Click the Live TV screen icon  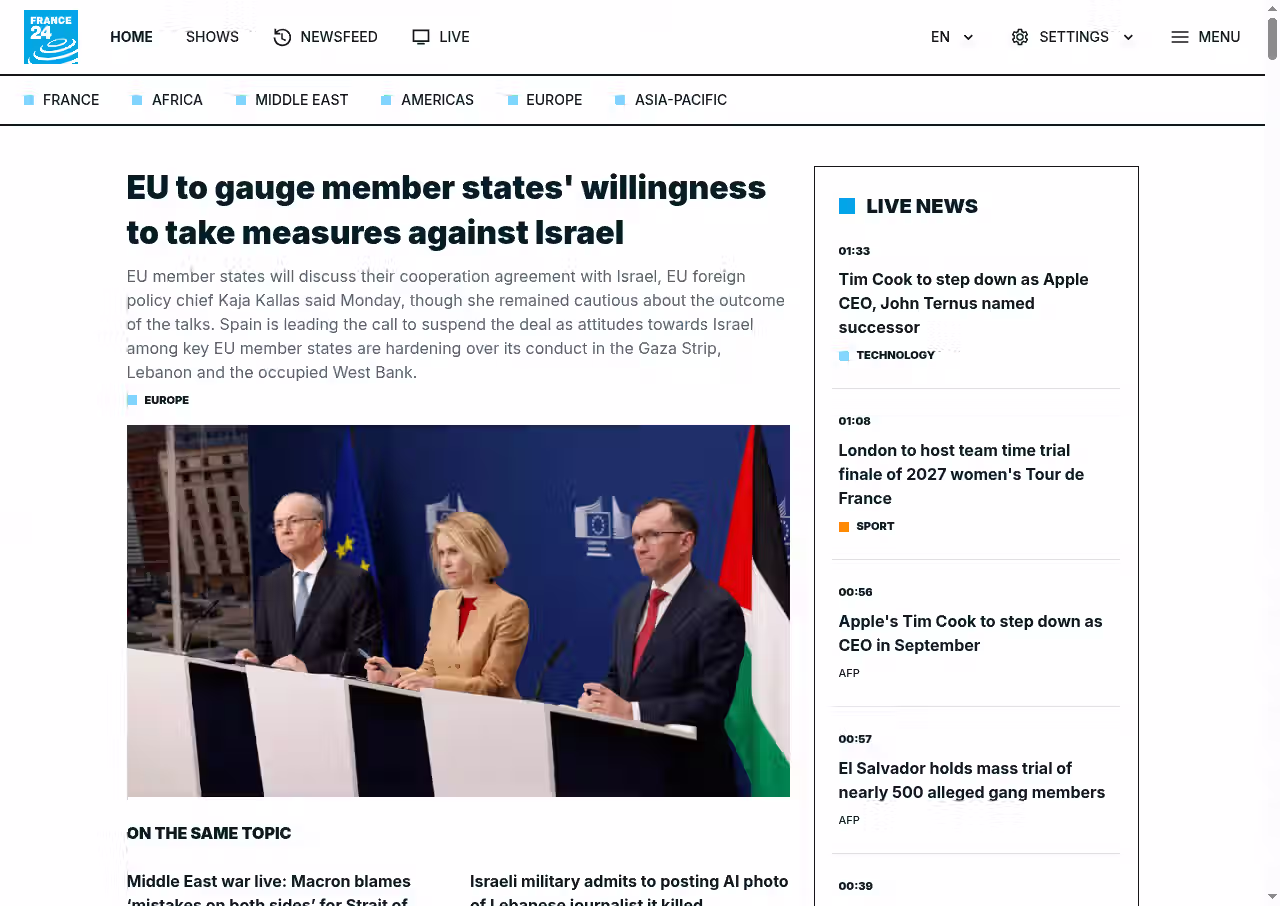point(421,37)
